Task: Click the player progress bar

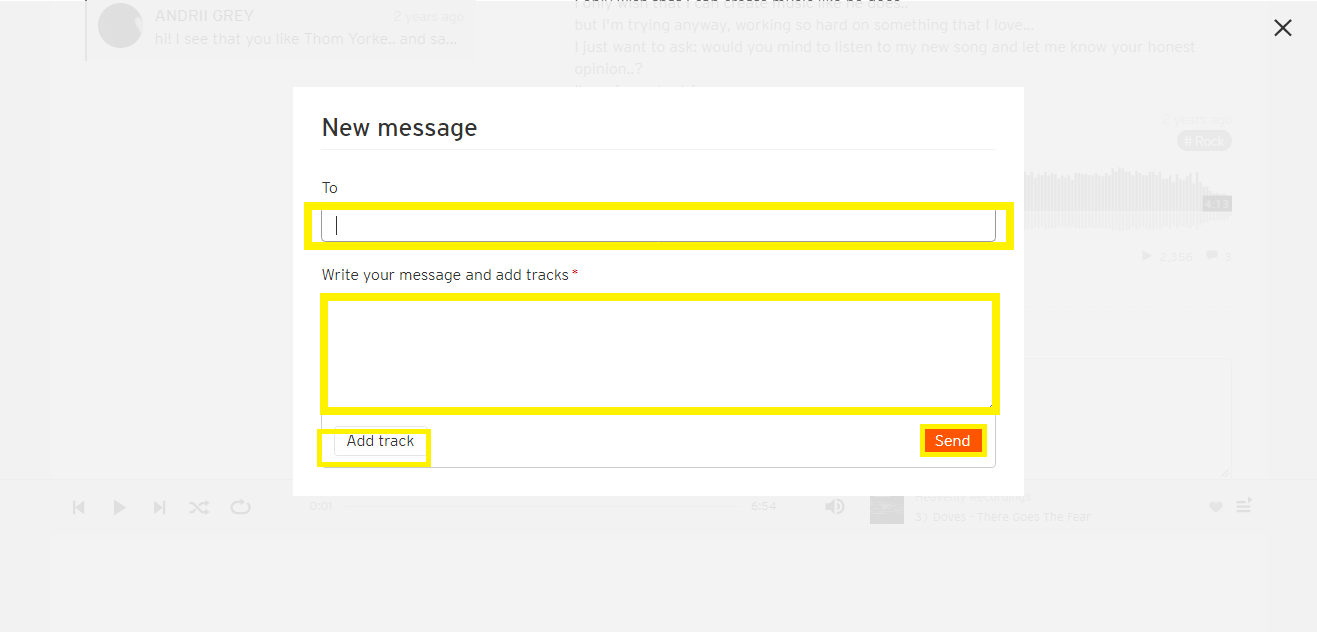Action: 543,507
